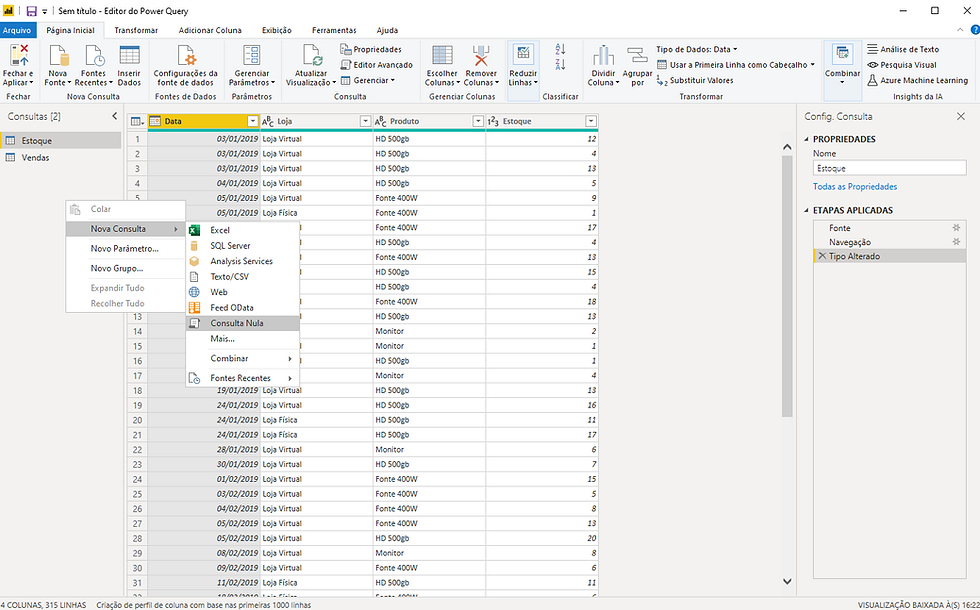This screenshot has width=980, height=610.
Task: Open the Arquivo tab
Action: 17,30
